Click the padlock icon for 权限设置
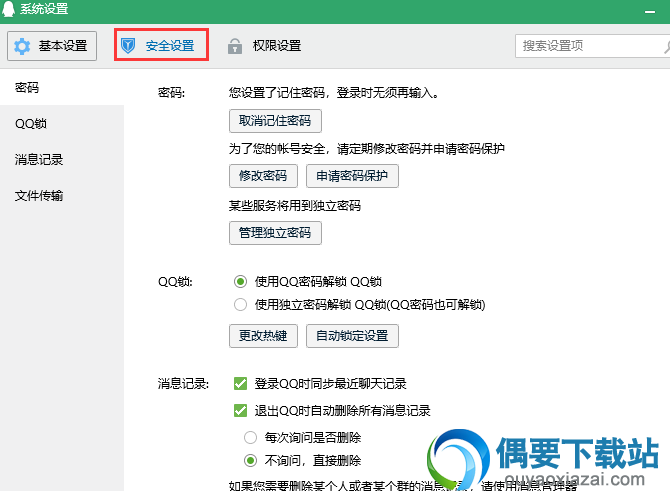 (235, 46)
